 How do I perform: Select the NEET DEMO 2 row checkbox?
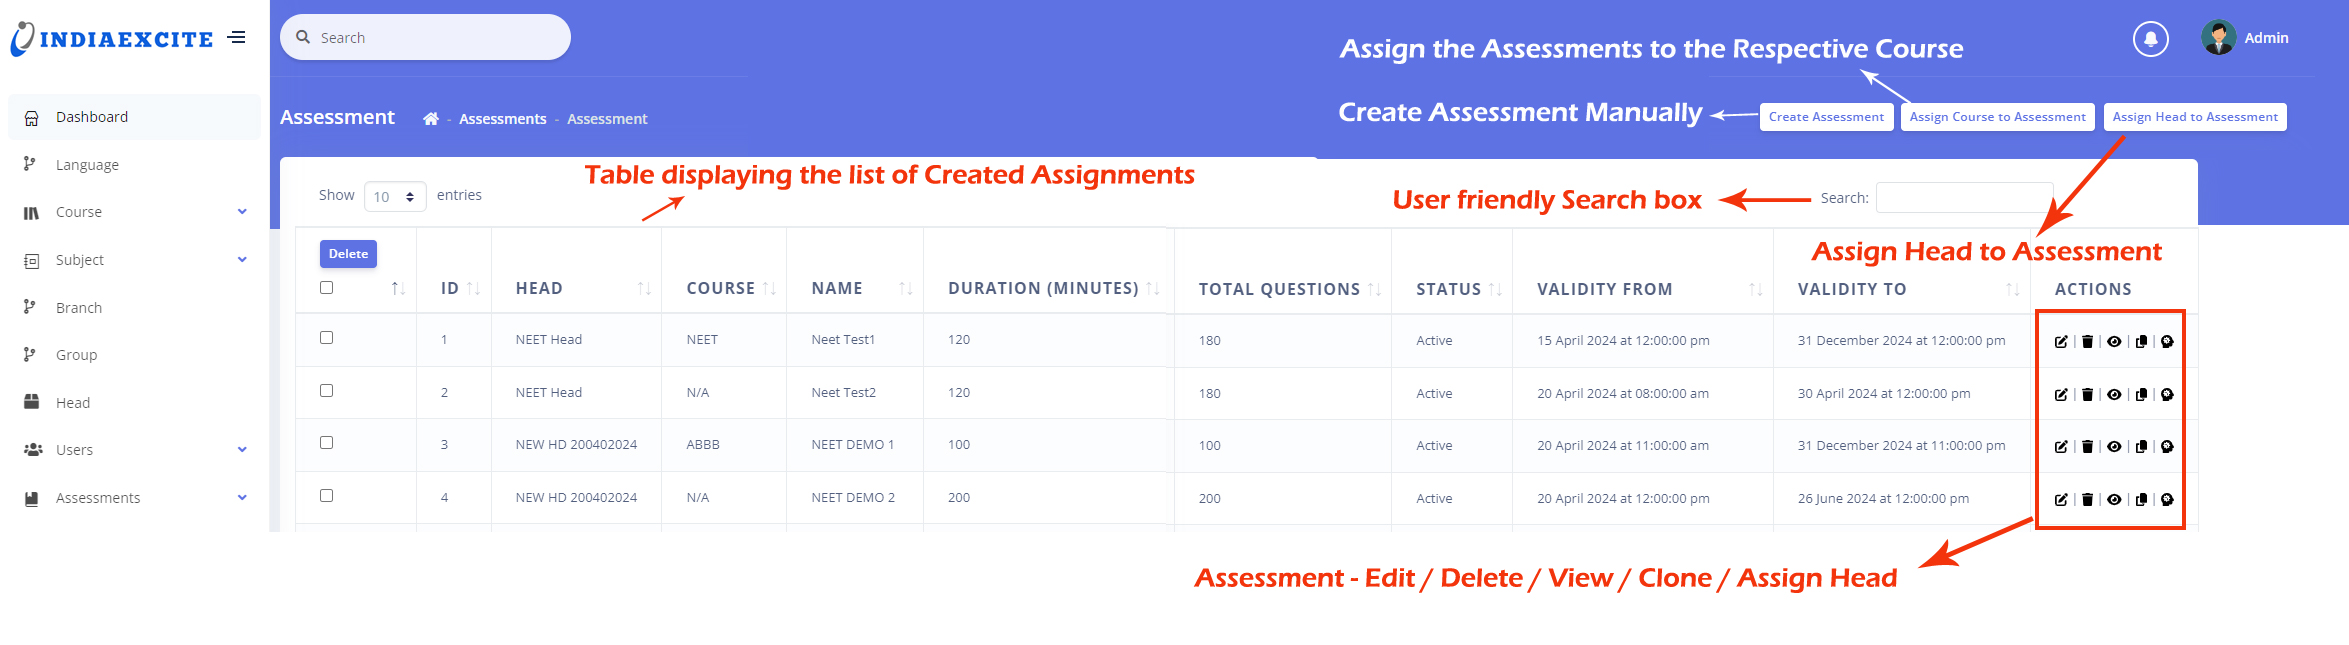[x=326, y=496]
